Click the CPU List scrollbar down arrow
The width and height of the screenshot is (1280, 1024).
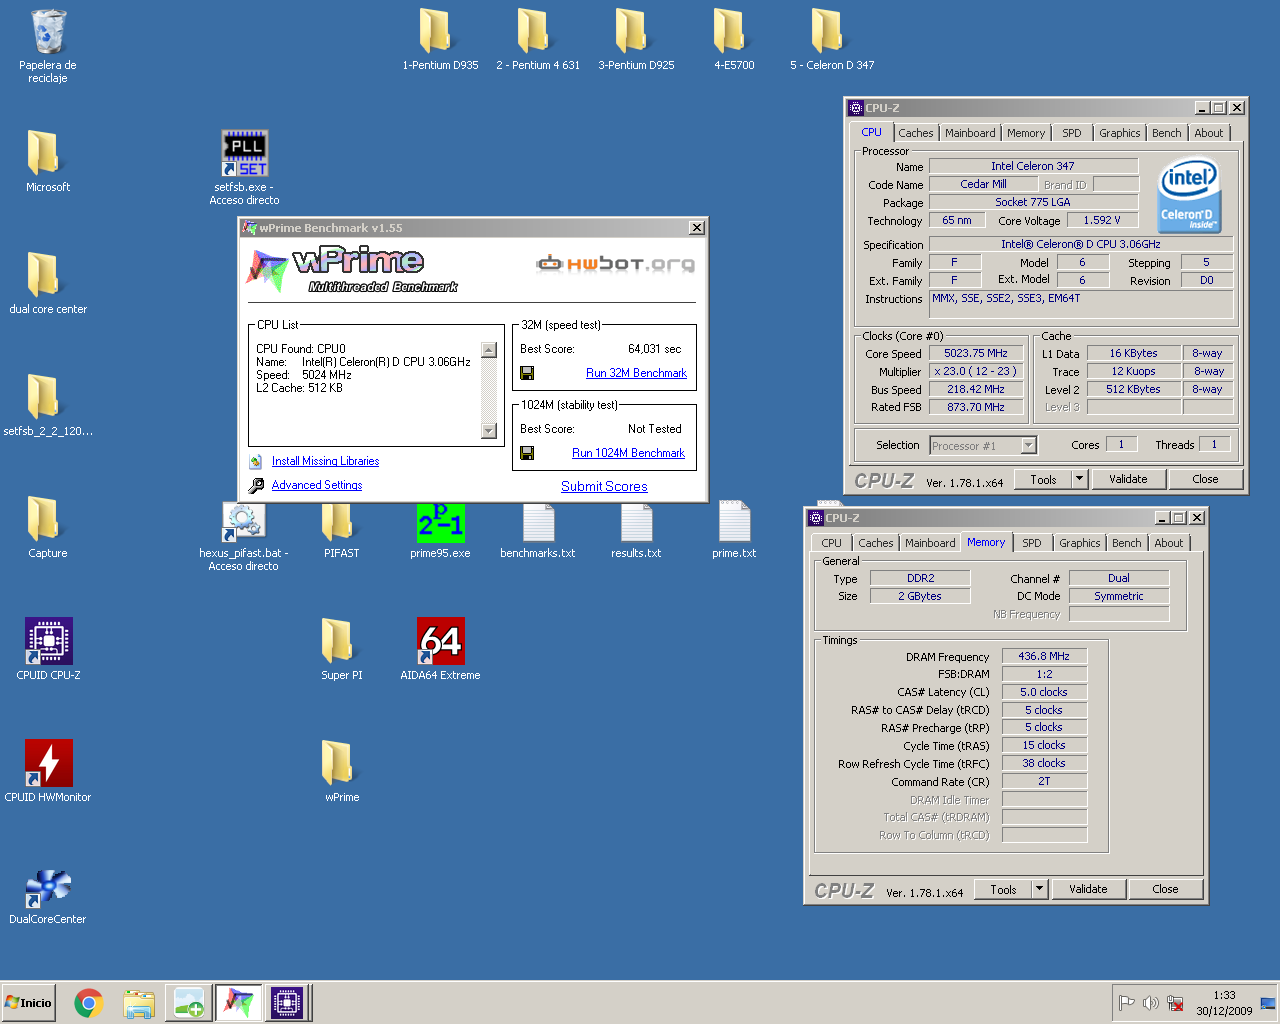coord(489,431)
